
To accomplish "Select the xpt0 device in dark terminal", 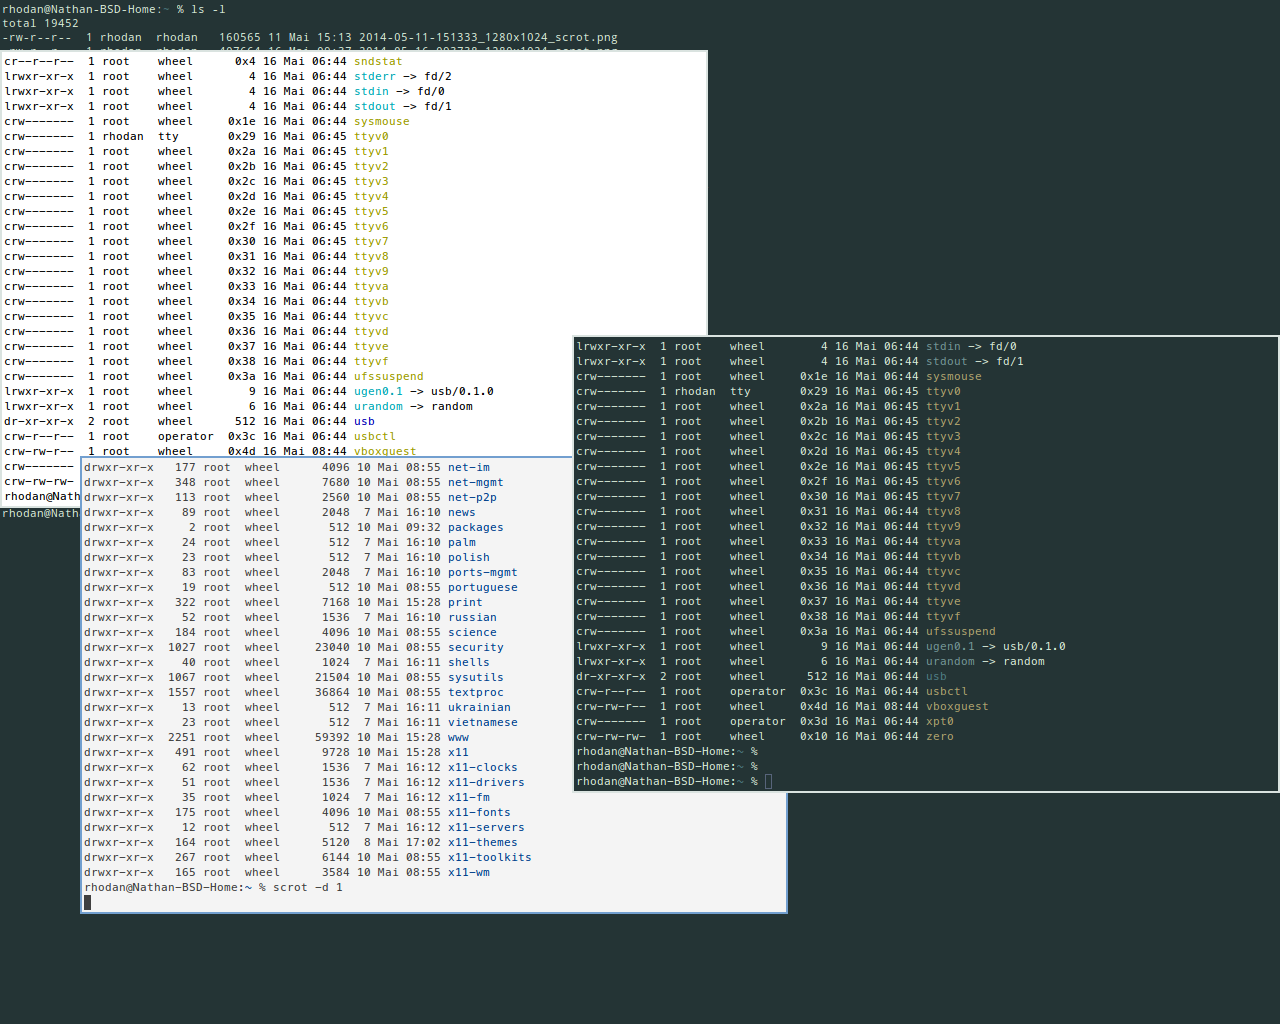I will coord(939,721).
